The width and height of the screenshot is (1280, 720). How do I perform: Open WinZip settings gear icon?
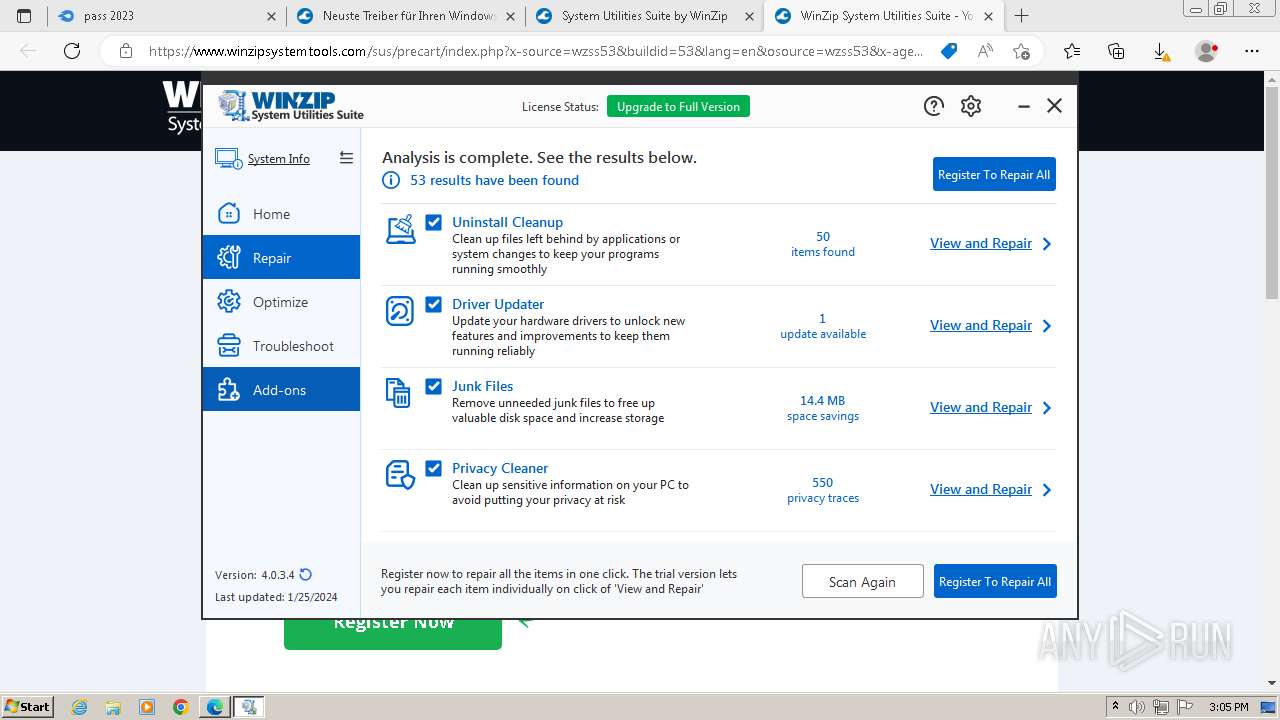pyautogui.click(x=971, y=106)
